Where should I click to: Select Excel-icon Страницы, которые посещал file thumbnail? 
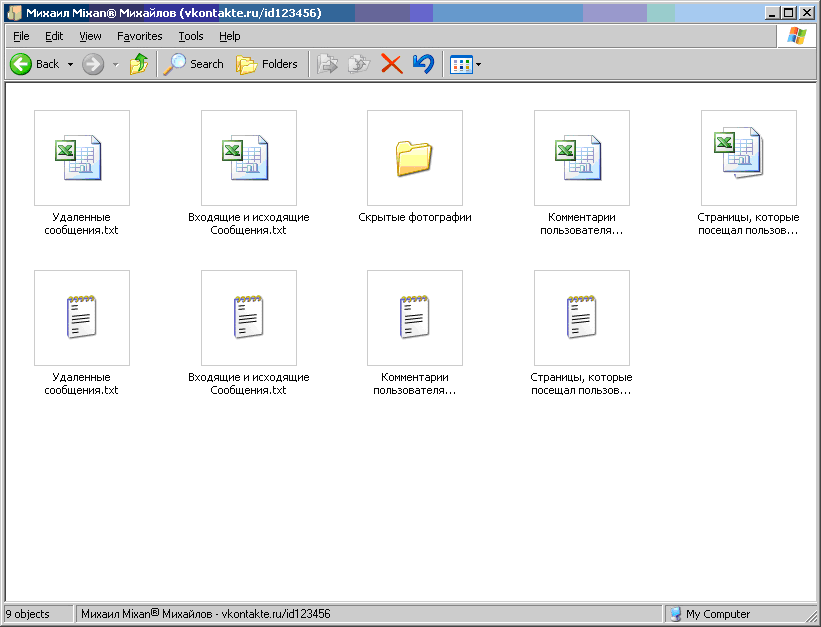pos(749,158)
